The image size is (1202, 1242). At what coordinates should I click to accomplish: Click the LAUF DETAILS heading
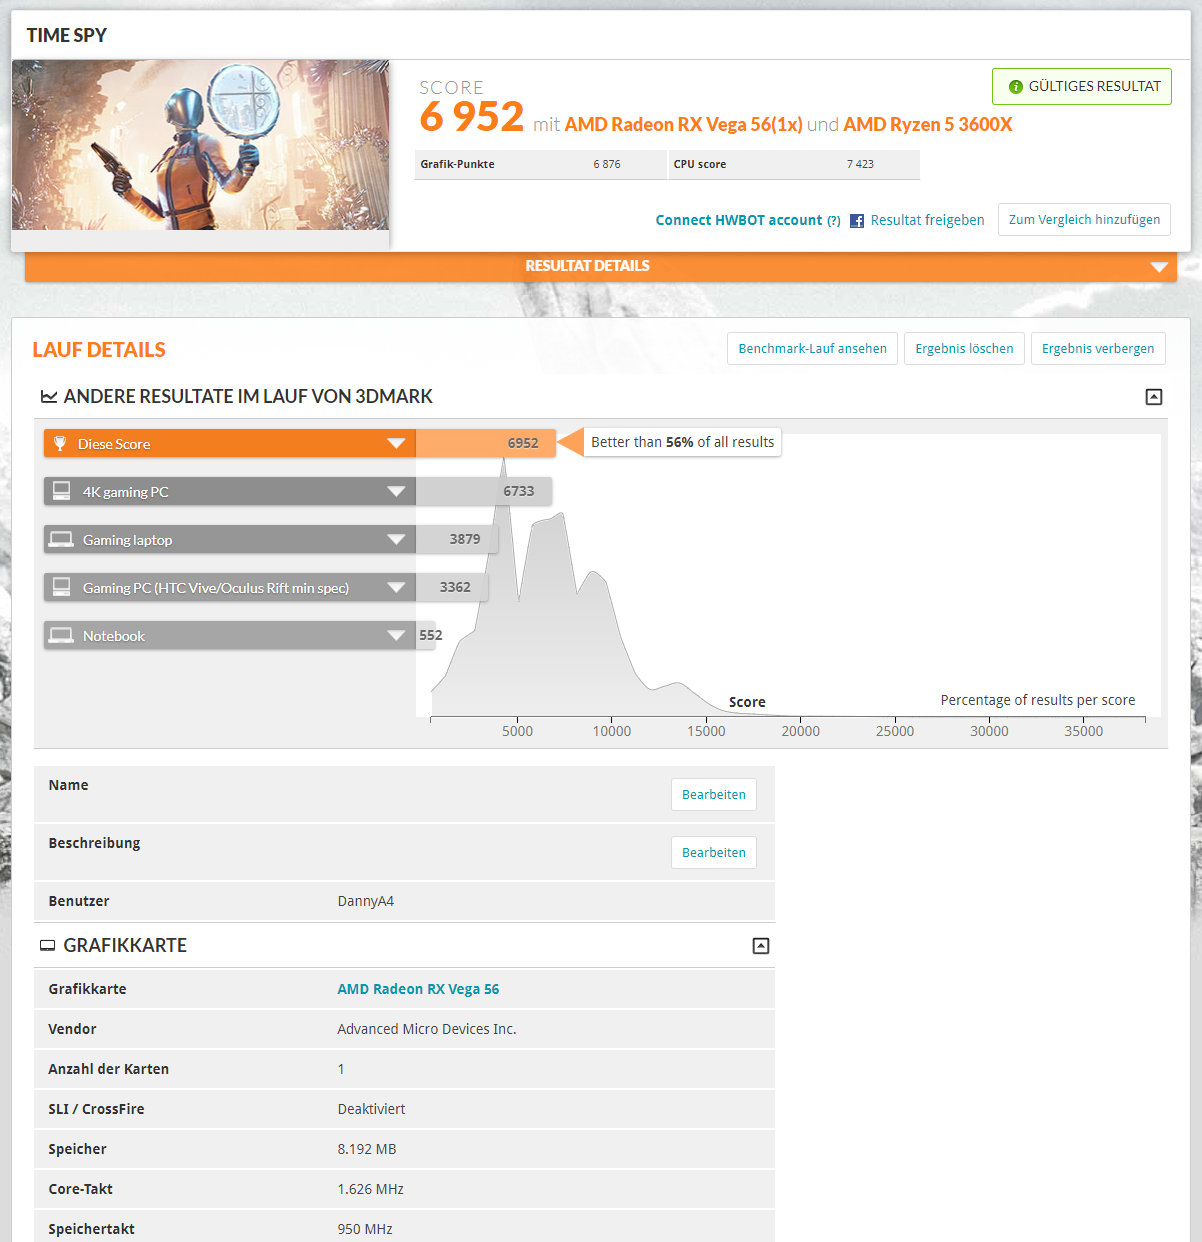click(99, 350)
